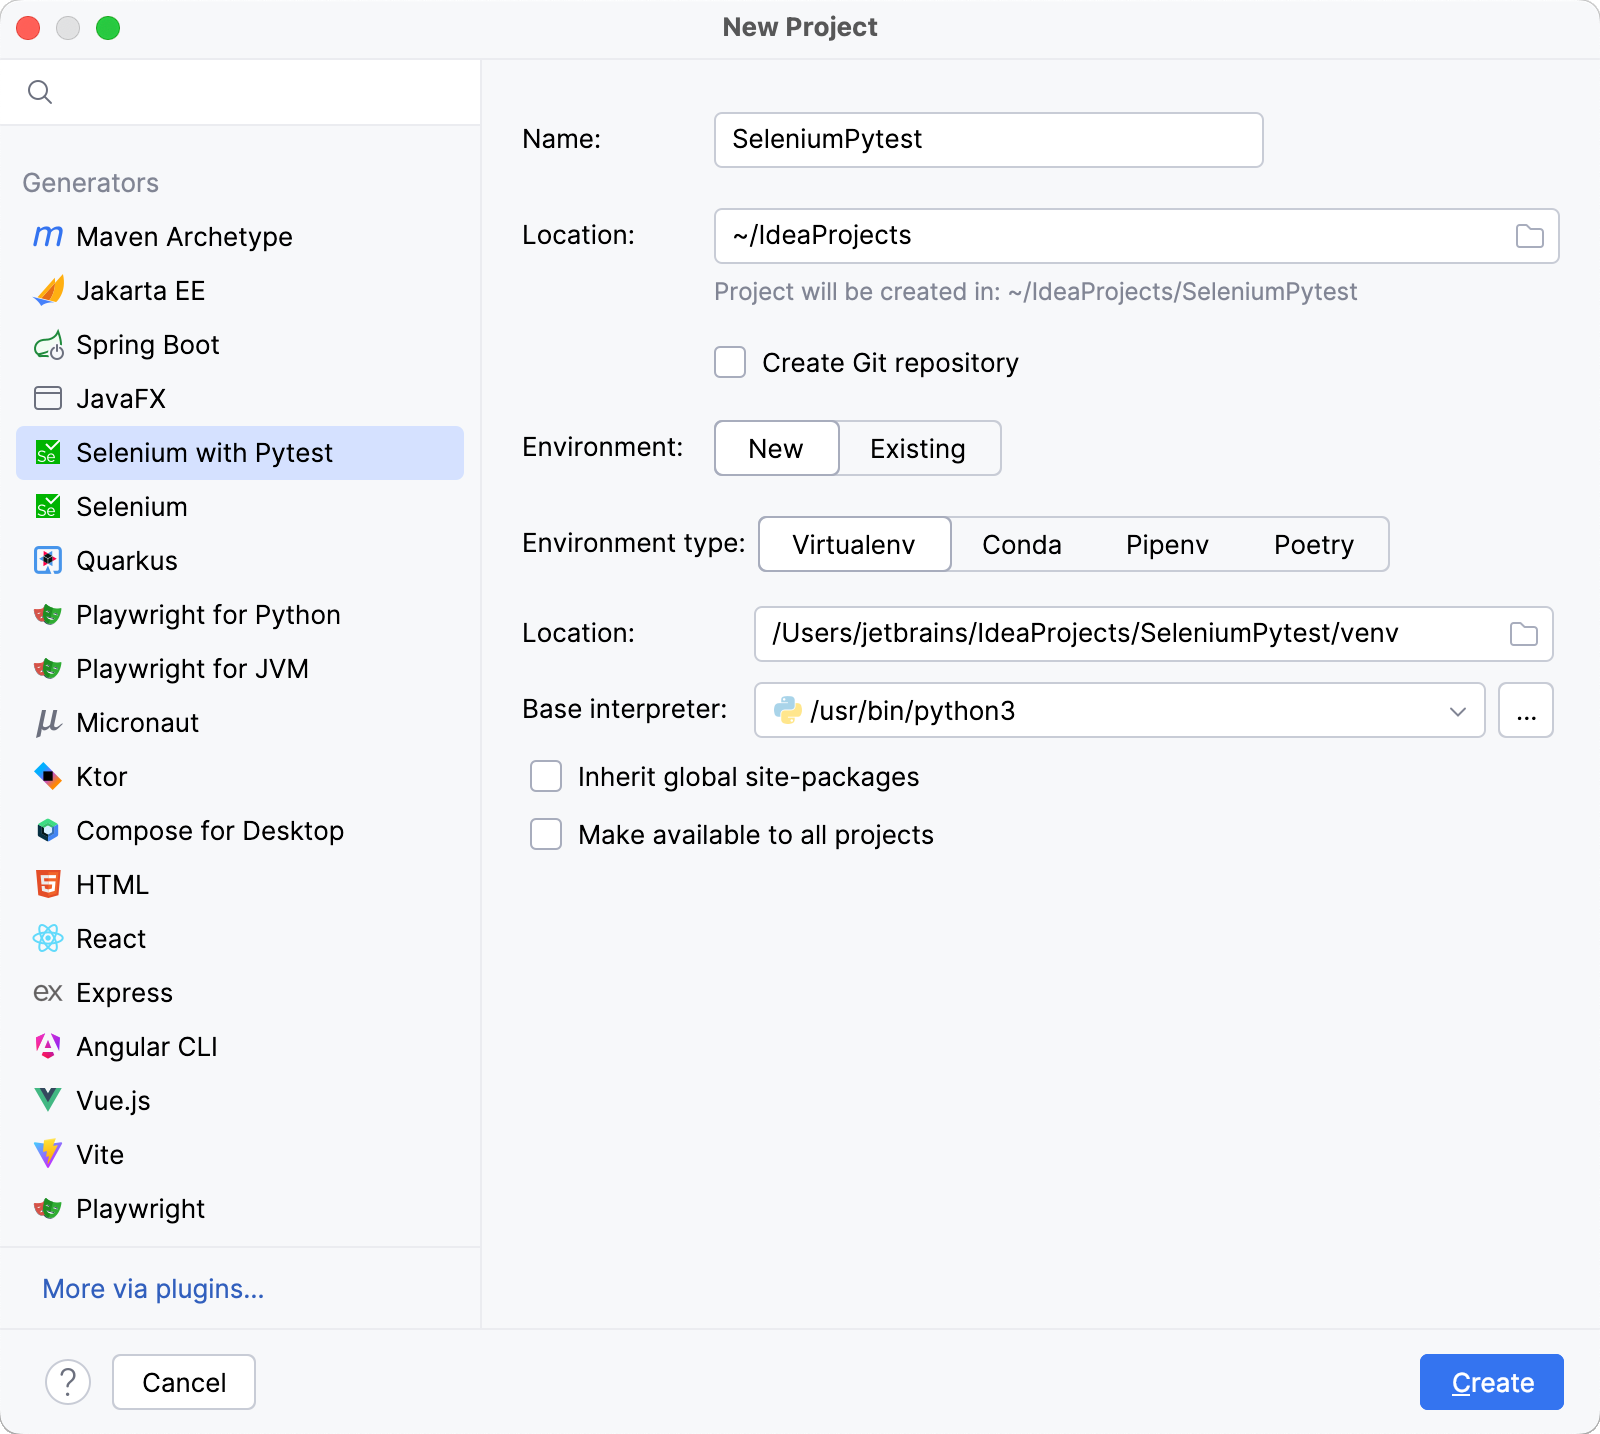Click the help question mark icon
This screenshot has width=1600, height=1434.
68,1381
